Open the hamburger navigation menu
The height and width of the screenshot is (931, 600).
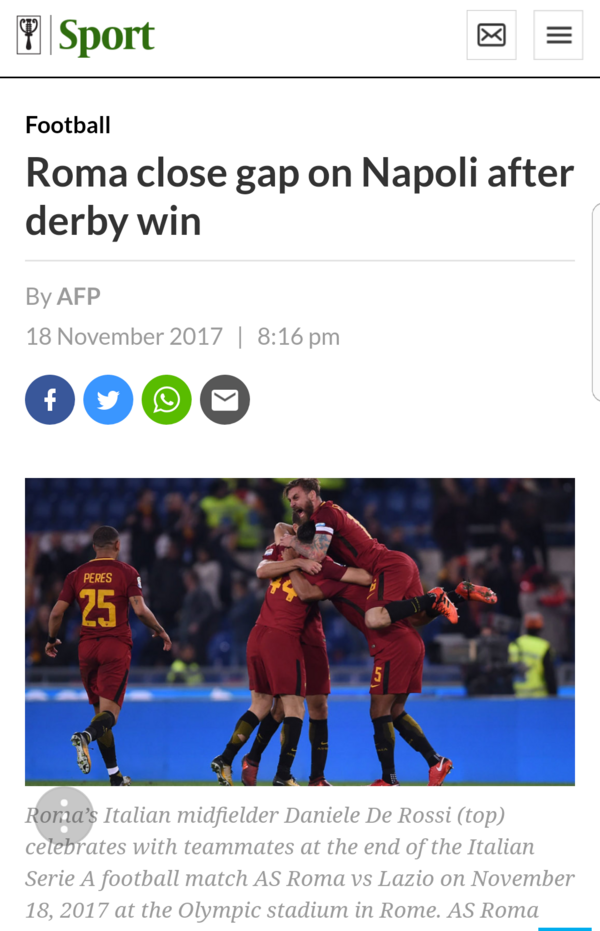[558, 35]
